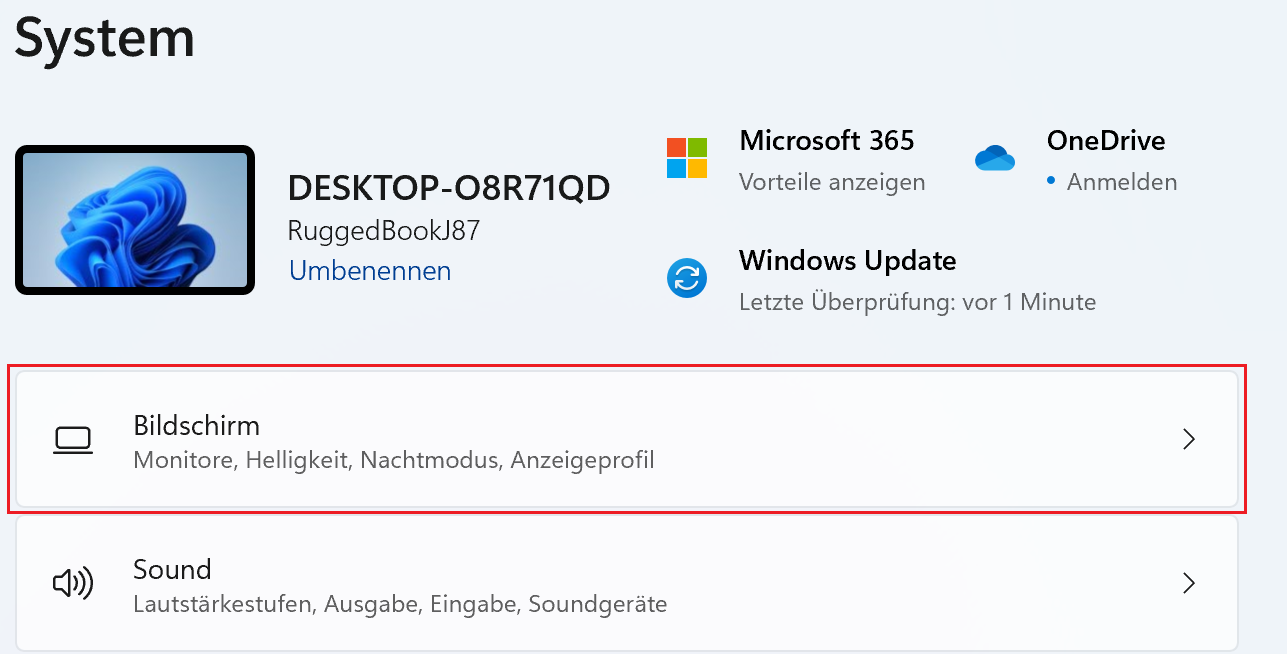Click the speaker icon beside Sound
This screenshot has height=654, width=1287.
[73, 584]
